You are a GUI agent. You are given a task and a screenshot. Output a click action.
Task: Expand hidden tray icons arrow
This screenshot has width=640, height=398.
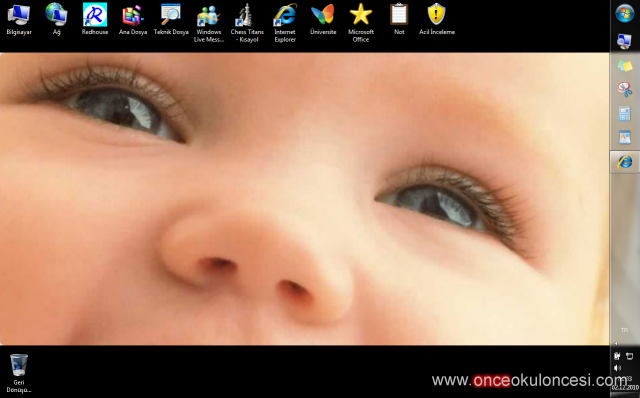(616, 344)
